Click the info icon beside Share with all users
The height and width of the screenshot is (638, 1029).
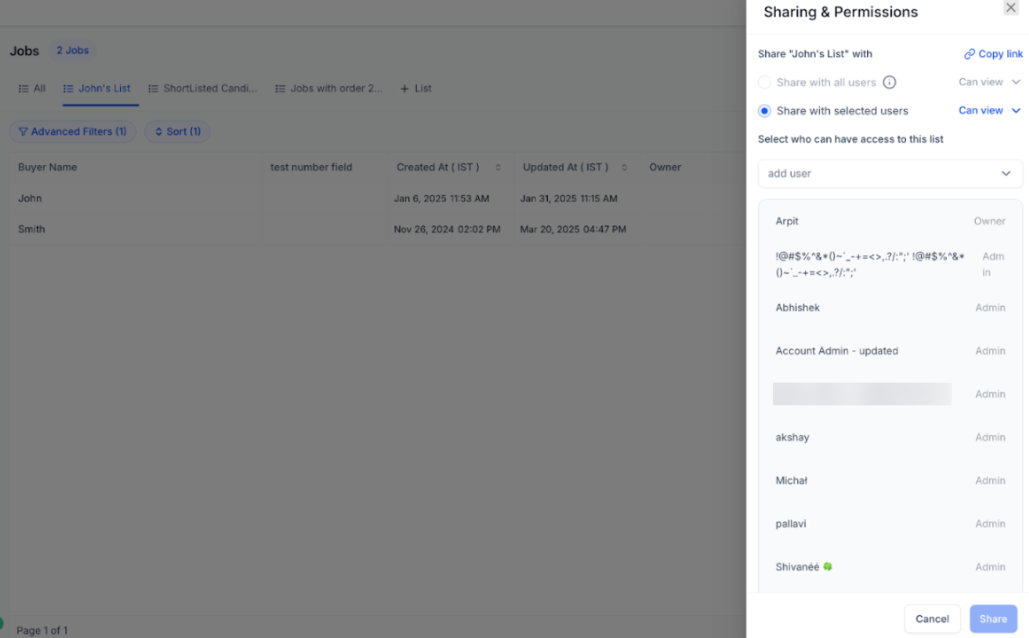click(x=889, y=83)
